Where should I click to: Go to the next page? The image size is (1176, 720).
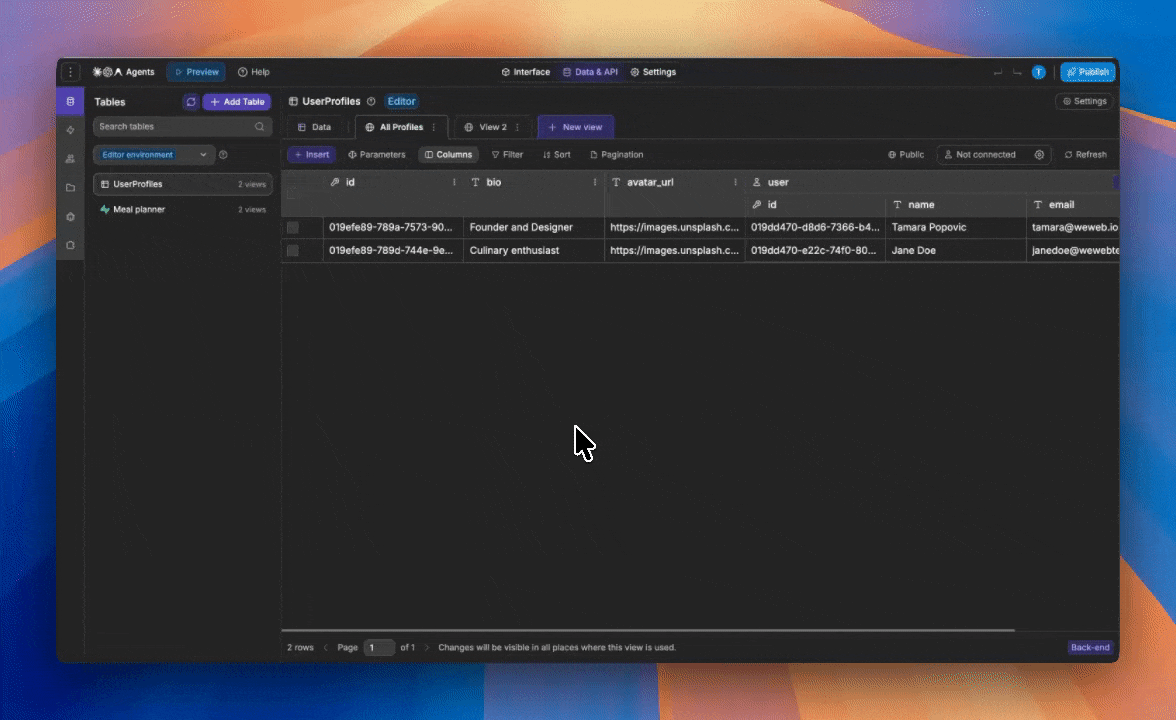pyautogui.click(x=427, y=647)
